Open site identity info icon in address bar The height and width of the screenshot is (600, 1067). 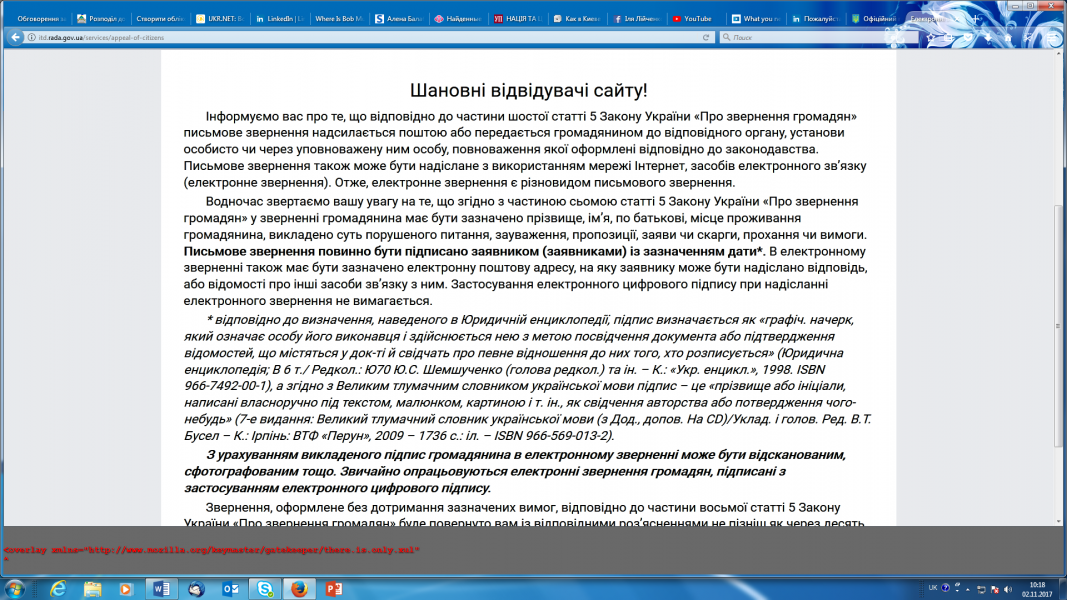point(31,37)
